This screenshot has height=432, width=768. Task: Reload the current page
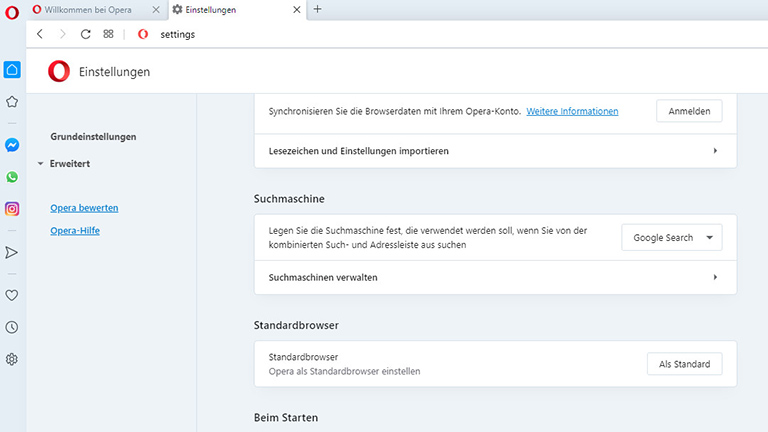(x=85, y=34)
